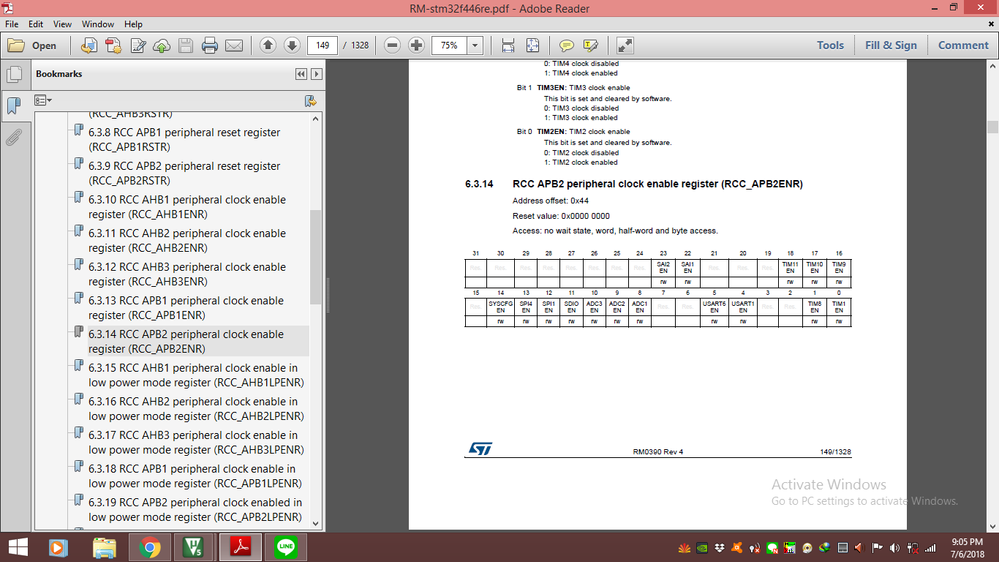Add a sticky note comment
Screen dimensions: 999x562
coord(566,45)
